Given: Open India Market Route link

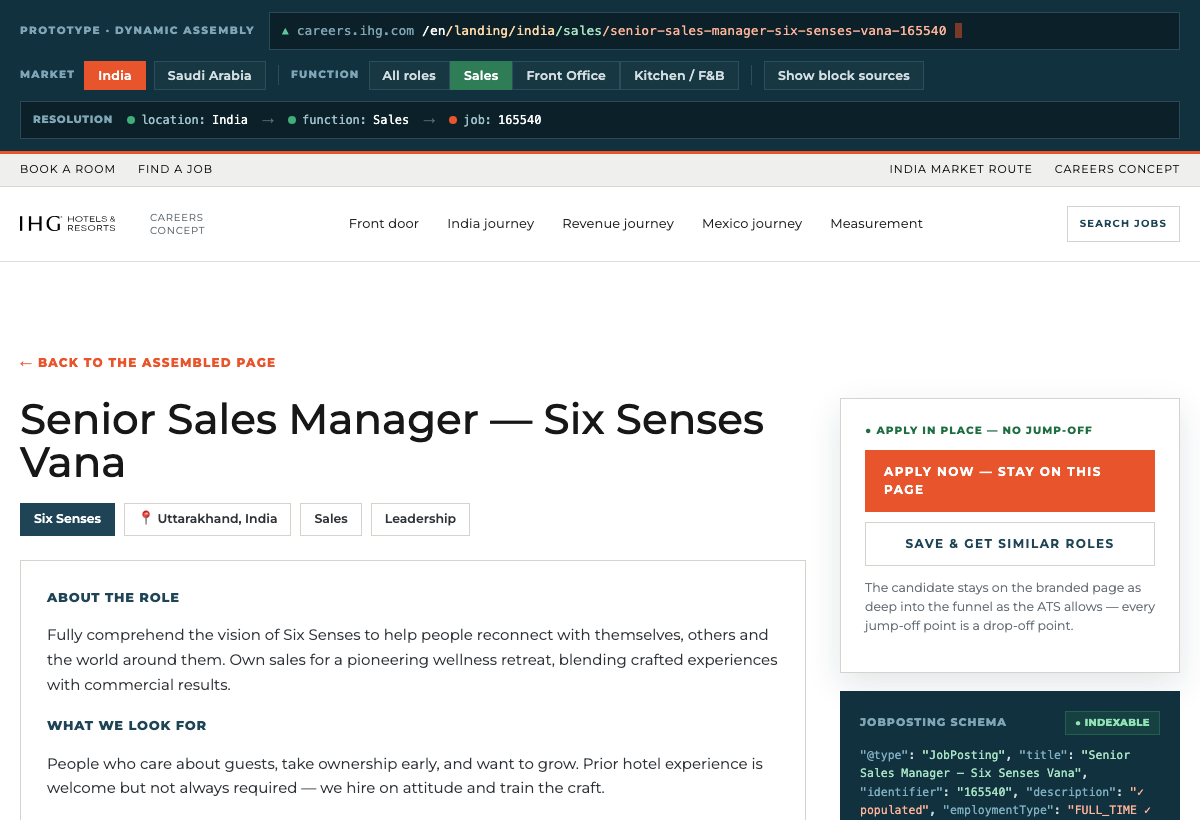Looking at the screenshot, I should point(961,169).
